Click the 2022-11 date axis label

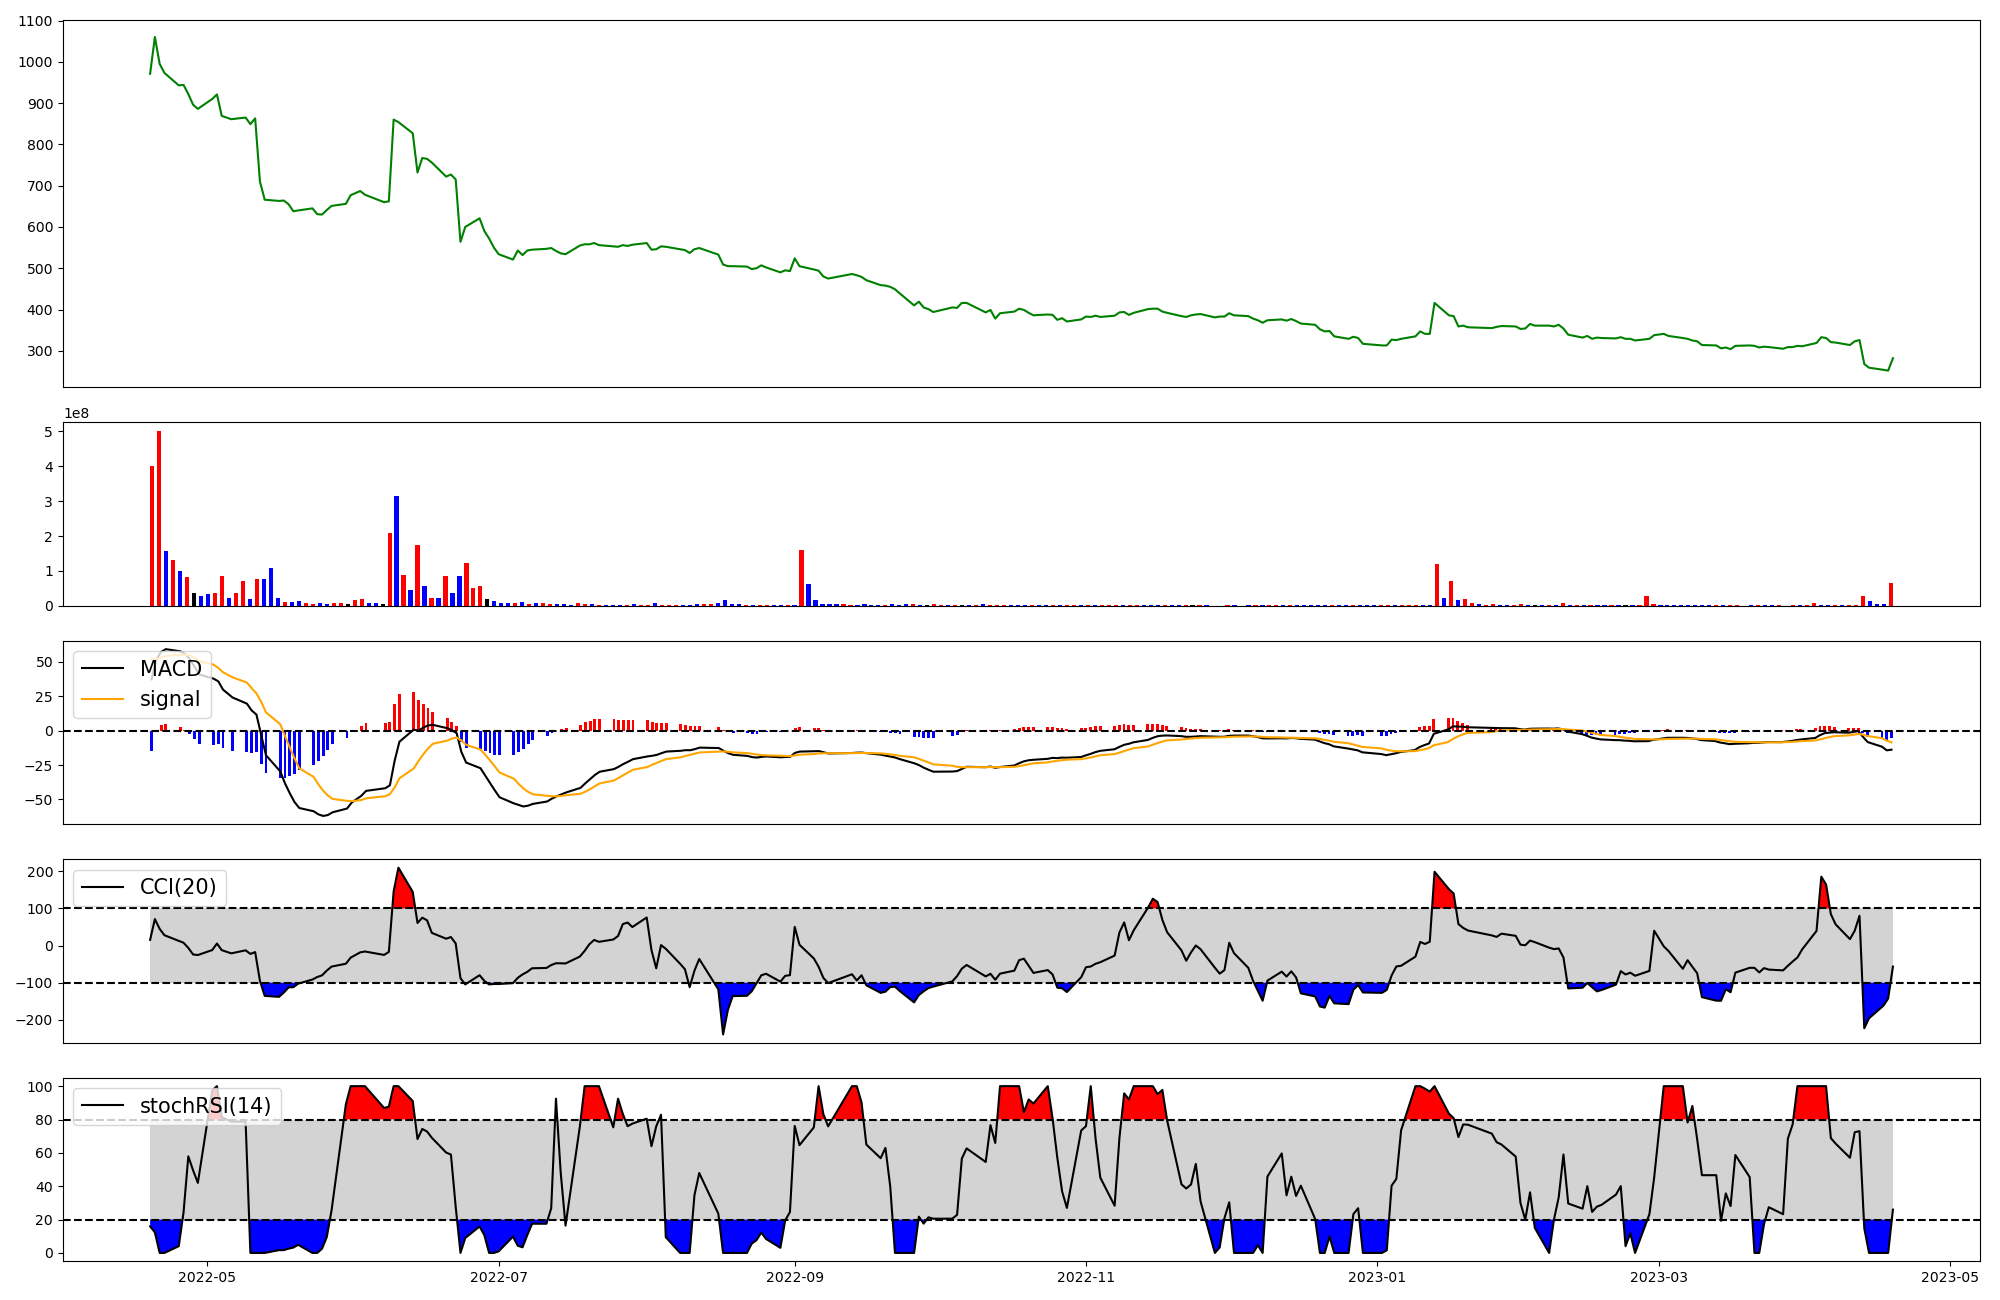coord(1086,1276)
